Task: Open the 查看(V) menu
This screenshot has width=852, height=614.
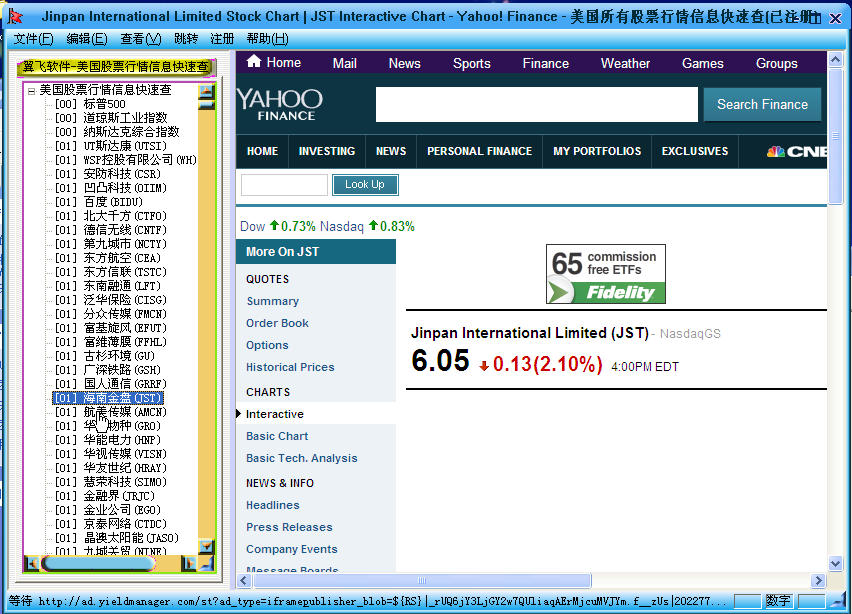Action: (x=141, y=39)
